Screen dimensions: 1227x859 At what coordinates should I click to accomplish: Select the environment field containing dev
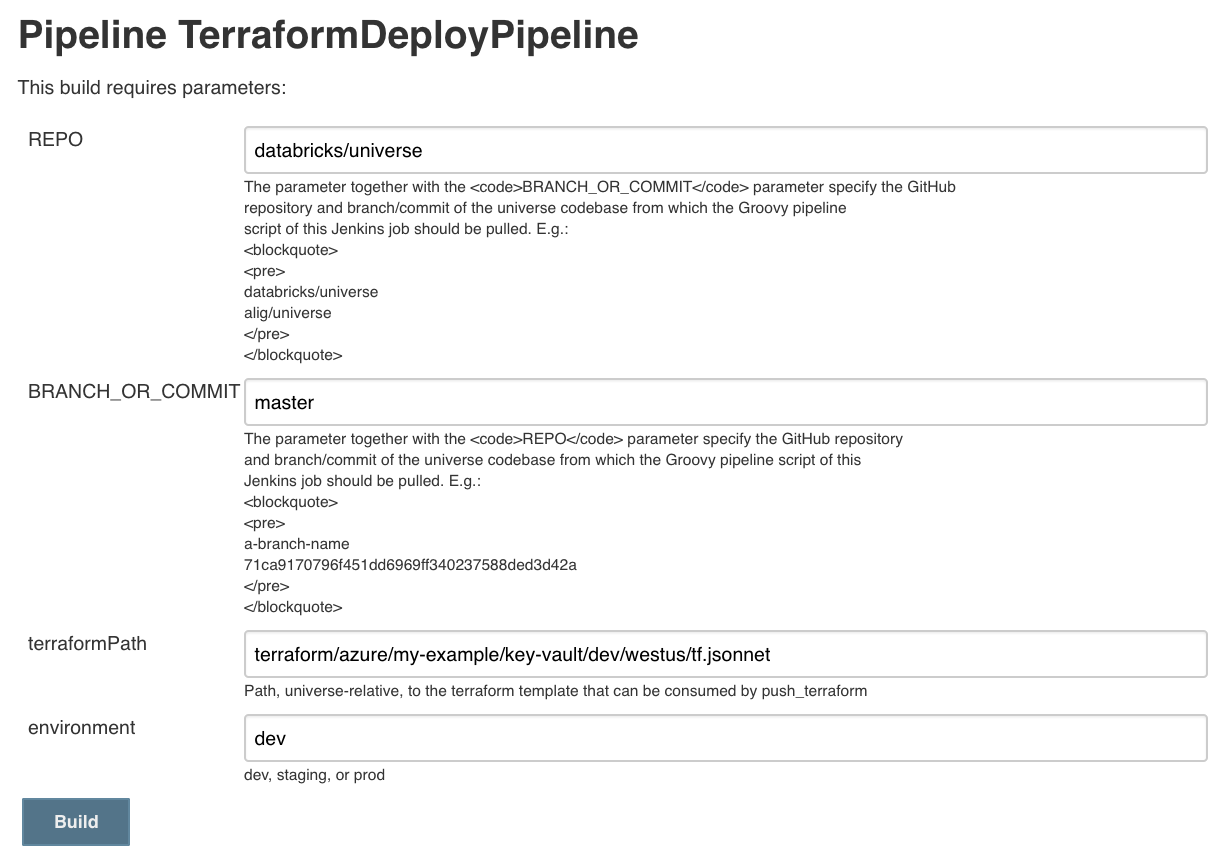(725, 739)
